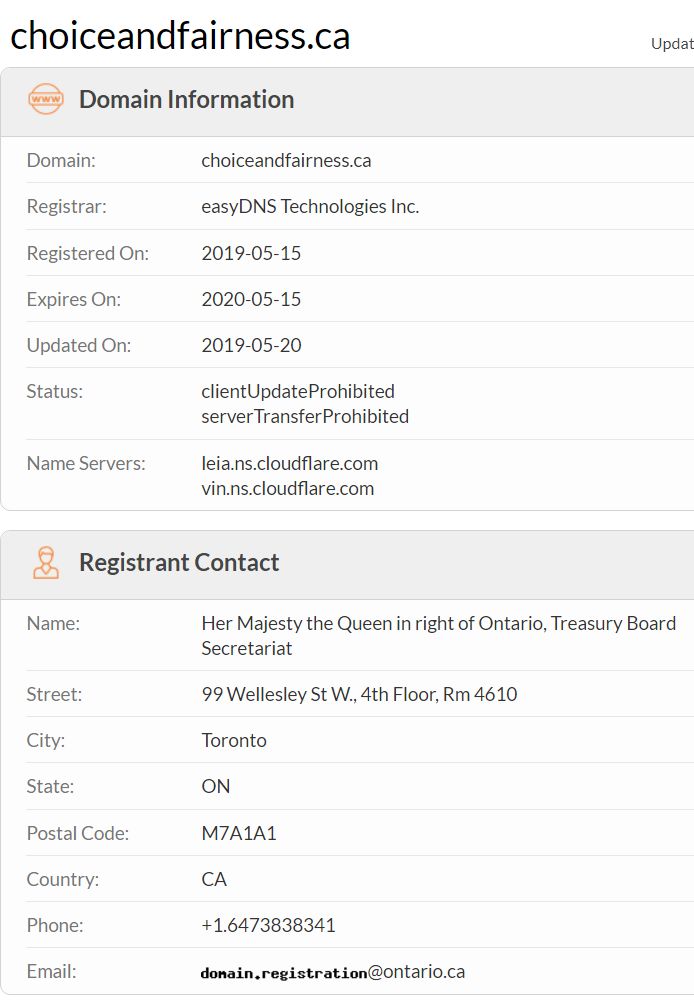
Task: Click the domain.registration@ontario.ca email address
Action: 333,972
